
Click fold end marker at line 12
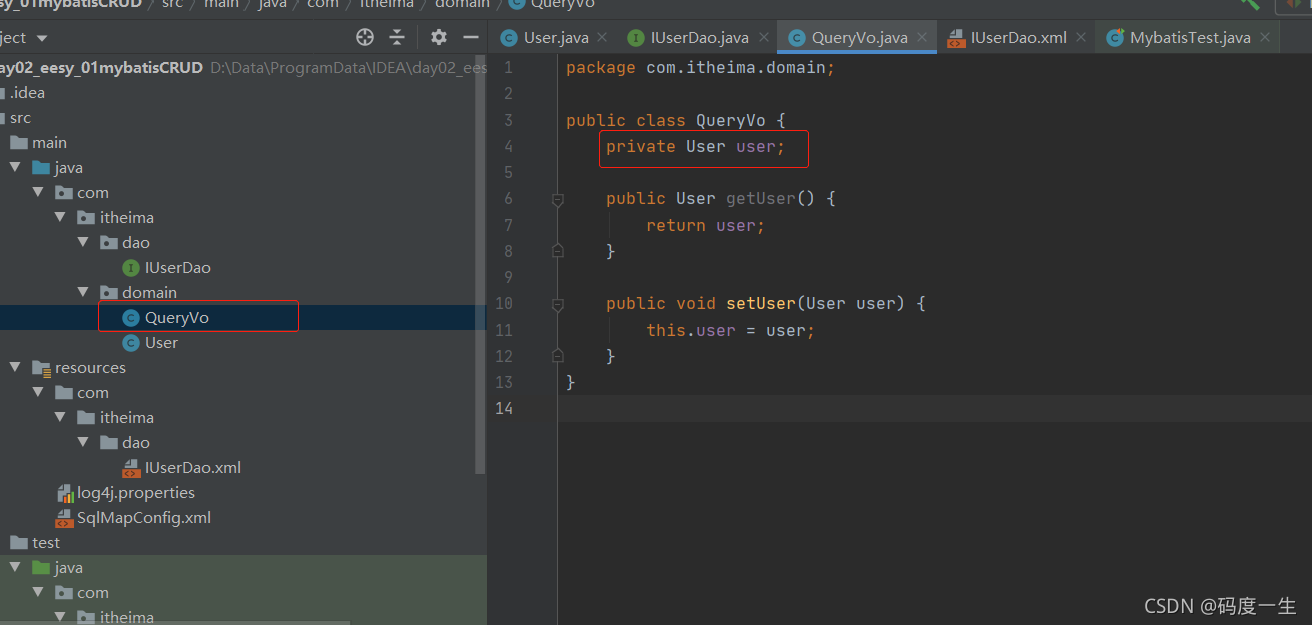coord(558,356)
